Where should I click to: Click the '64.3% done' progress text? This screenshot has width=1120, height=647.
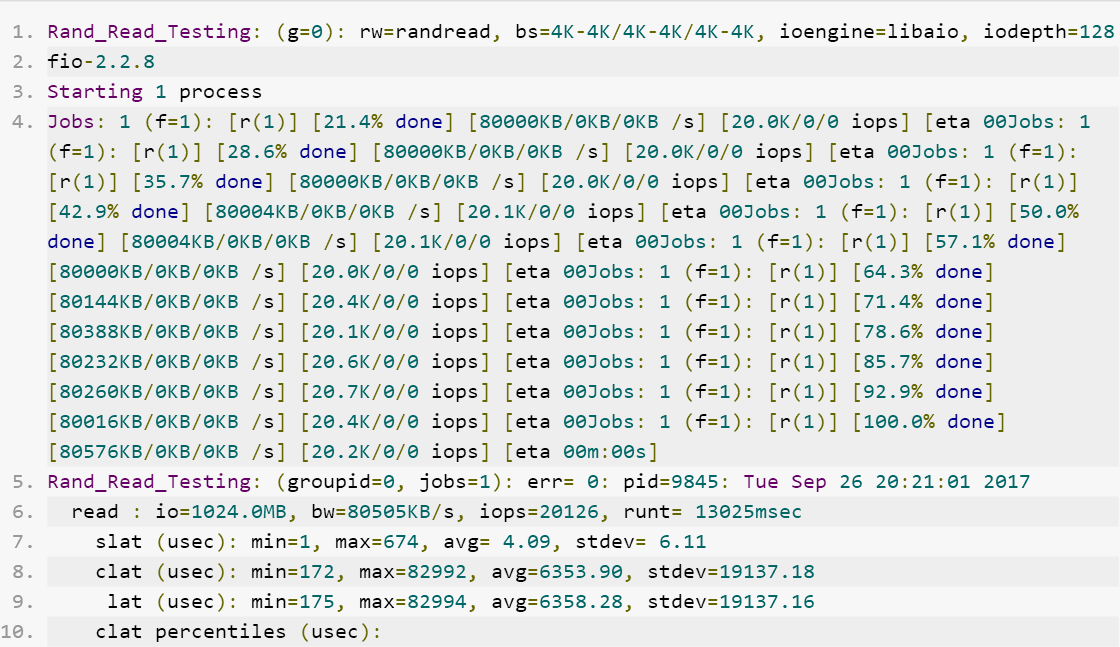pos(923,272)
